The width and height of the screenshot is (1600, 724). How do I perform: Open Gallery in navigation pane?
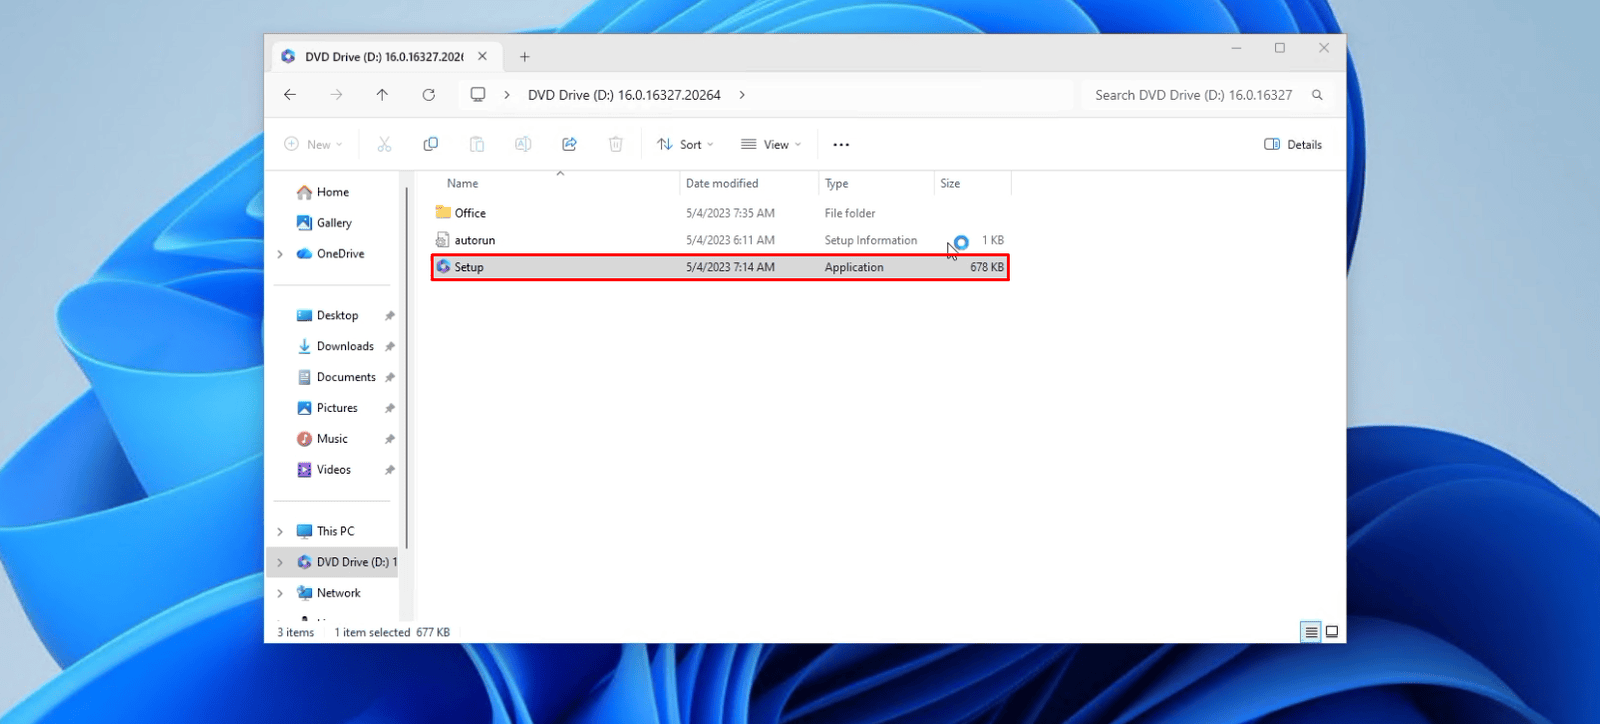(324, 223)
